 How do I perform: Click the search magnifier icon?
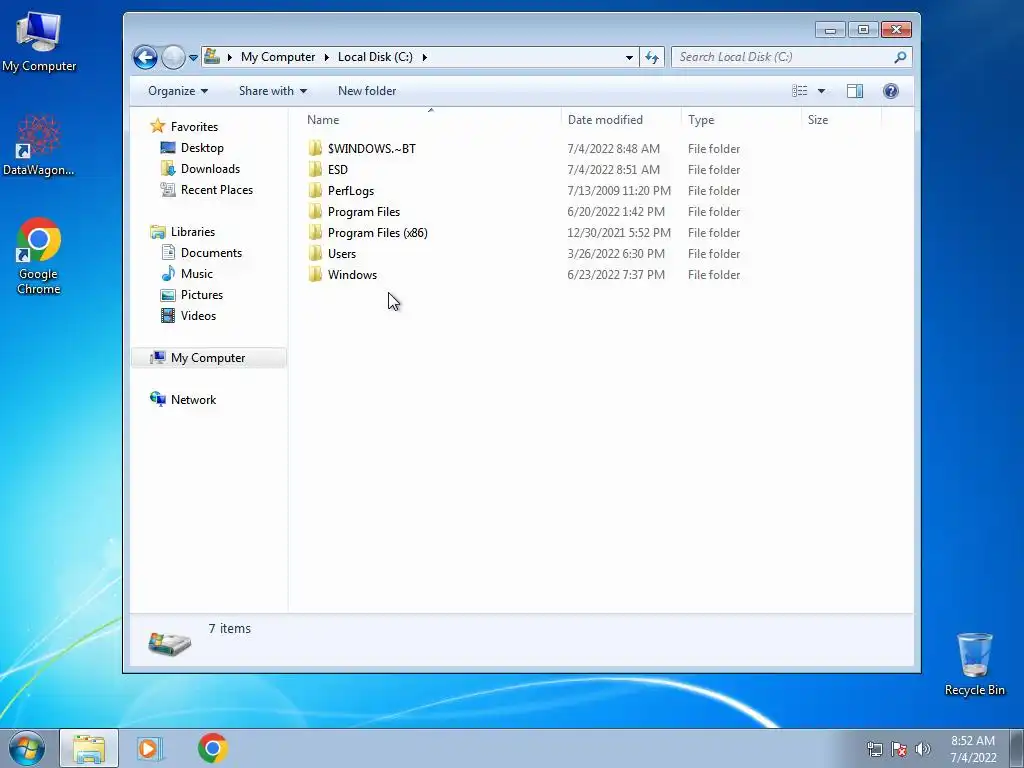[900, 57]
